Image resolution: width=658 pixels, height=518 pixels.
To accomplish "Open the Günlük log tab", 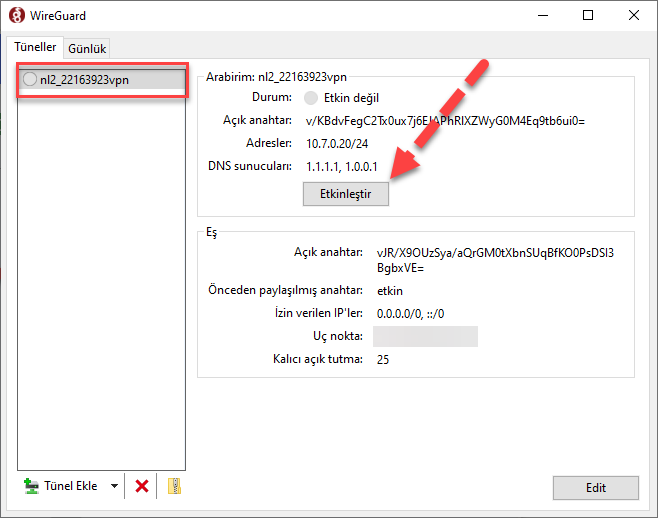I will tap(87, 49).
